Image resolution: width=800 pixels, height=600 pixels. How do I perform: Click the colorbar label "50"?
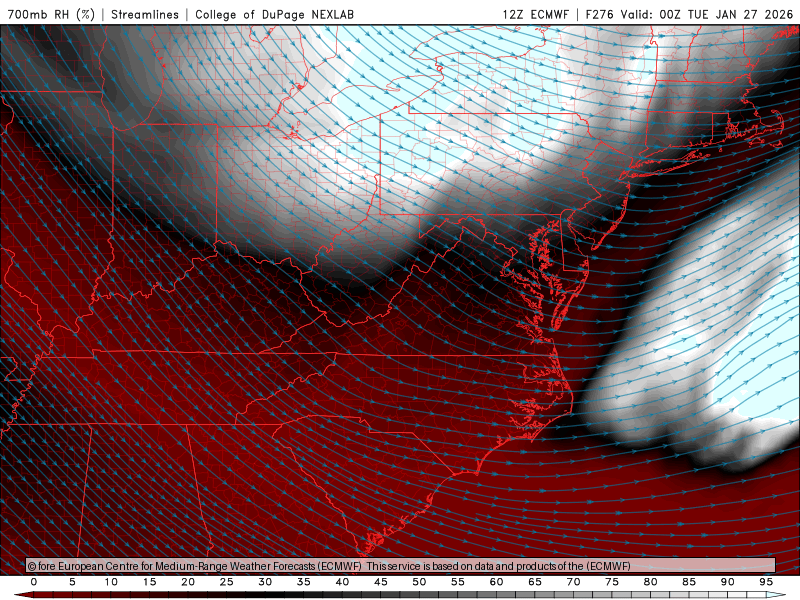tap(419, 582)
